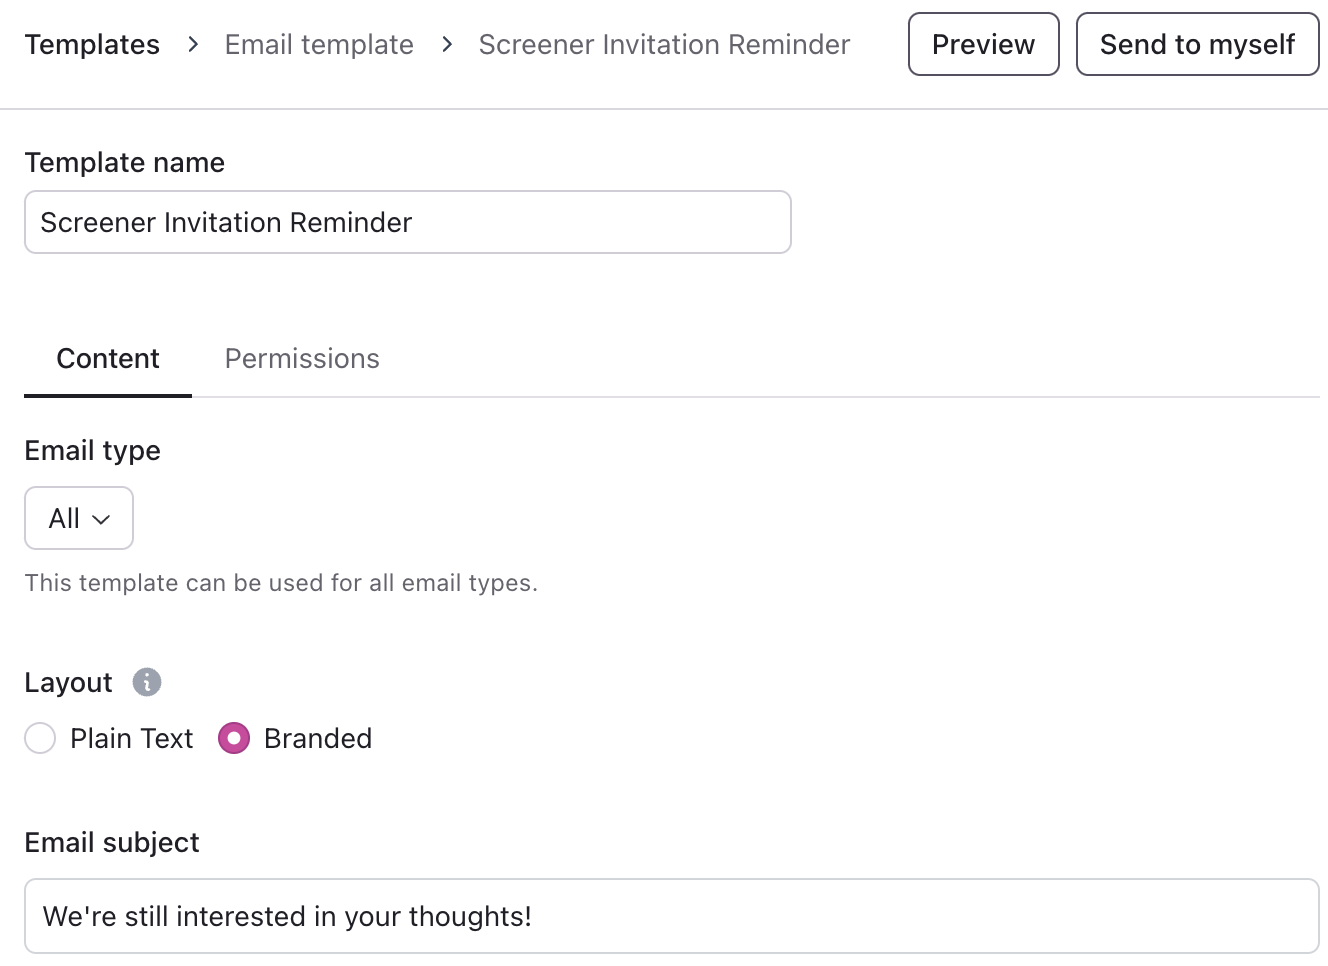Screen dimensions: 1328x966
Task: Click the "Email subject" field label
Action: tap(112, 842)
